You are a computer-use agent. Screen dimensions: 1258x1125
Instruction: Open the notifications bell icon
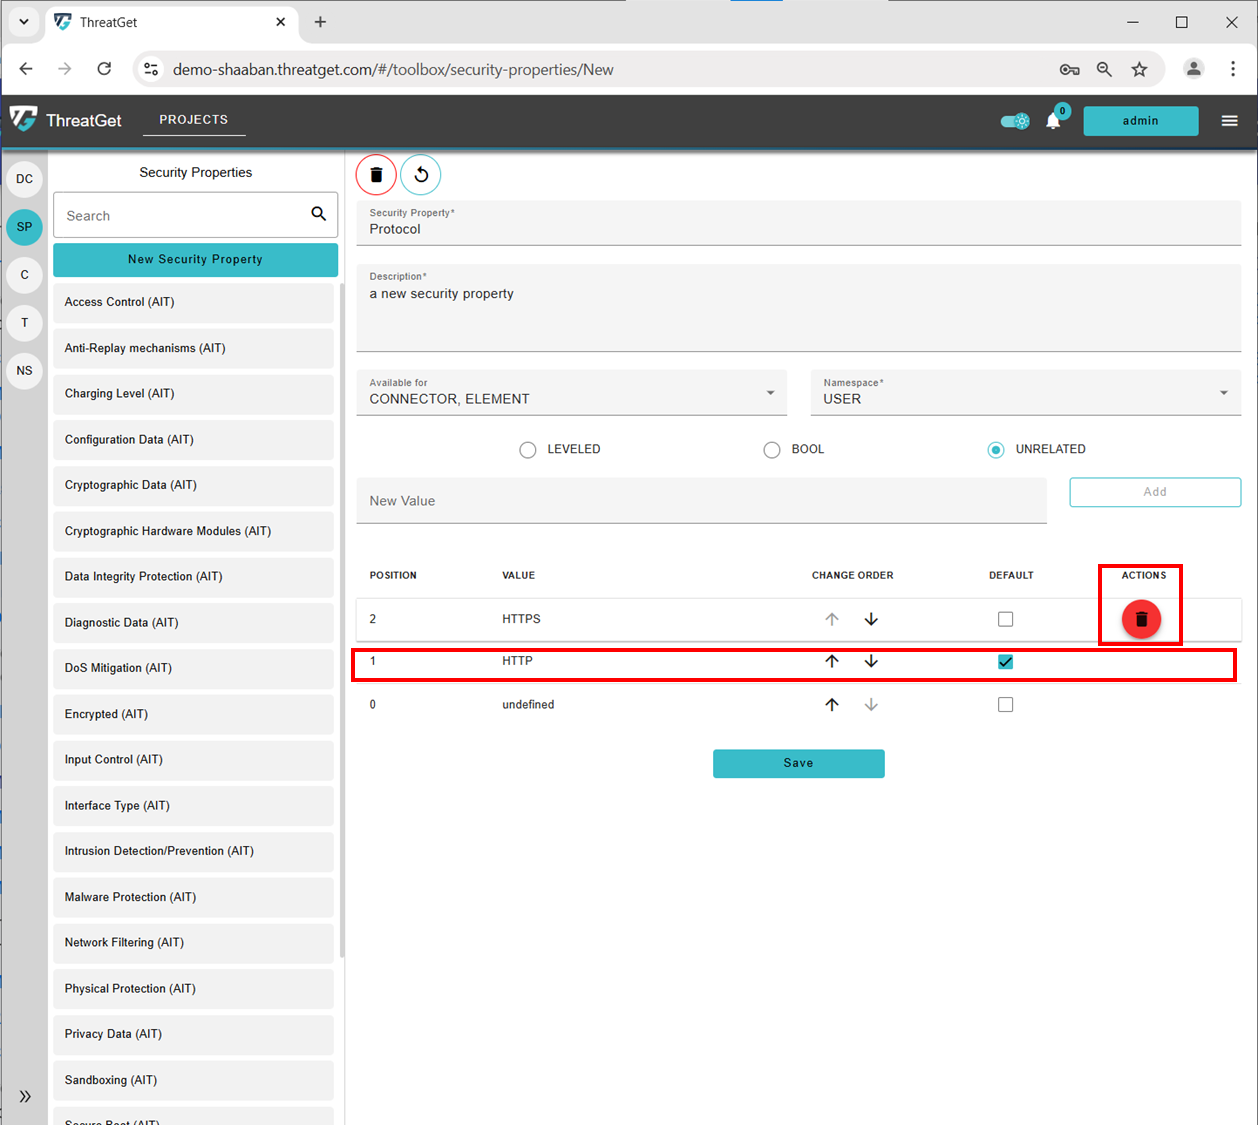(1053, 120)
